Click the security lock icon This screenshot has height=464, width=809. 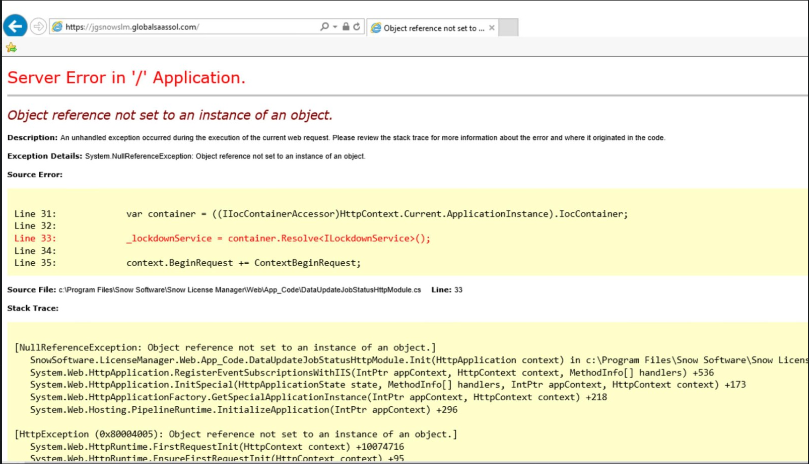[346, 26]
